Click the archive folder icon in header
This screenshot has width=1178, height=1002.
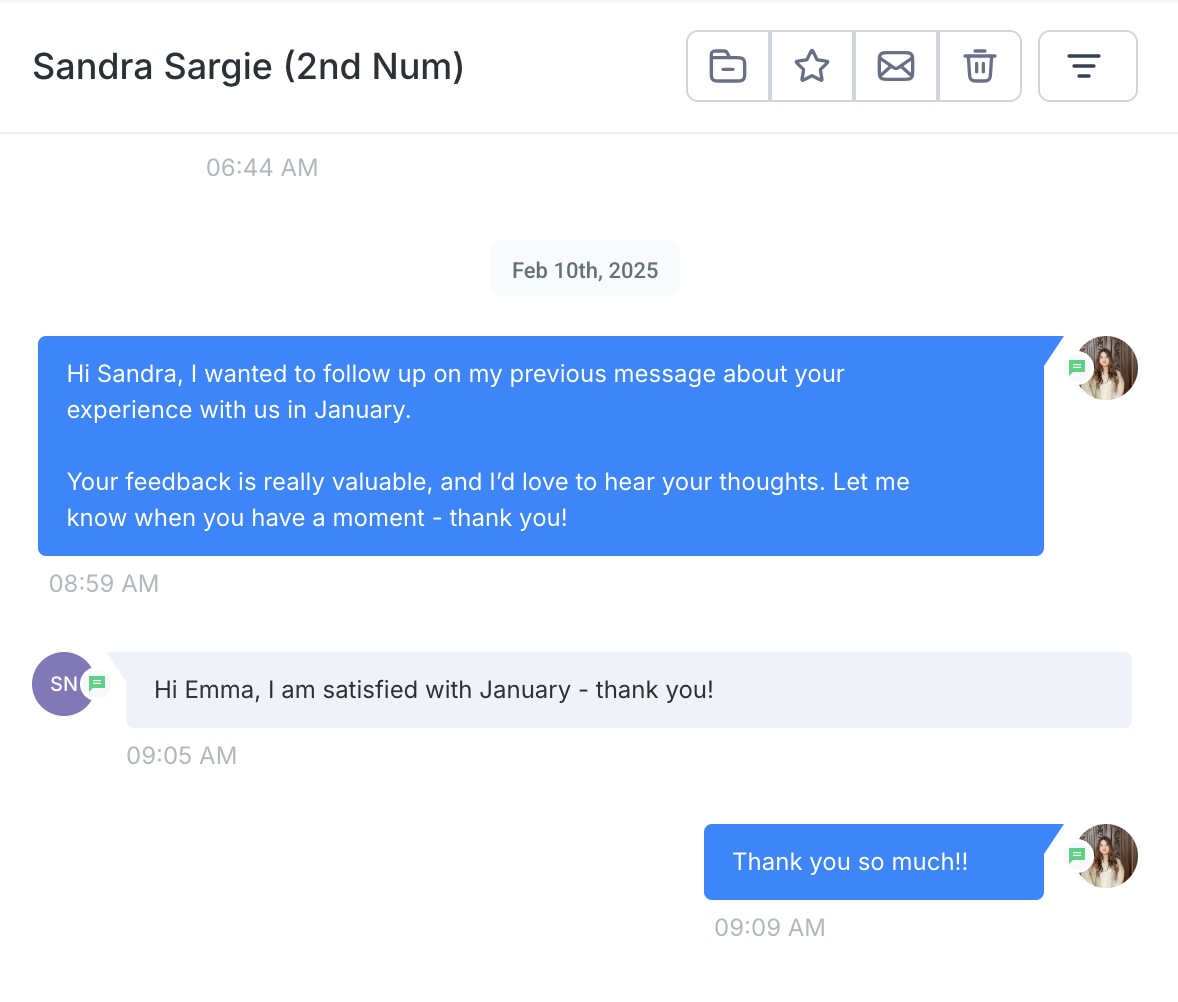(x=728, y=67)
